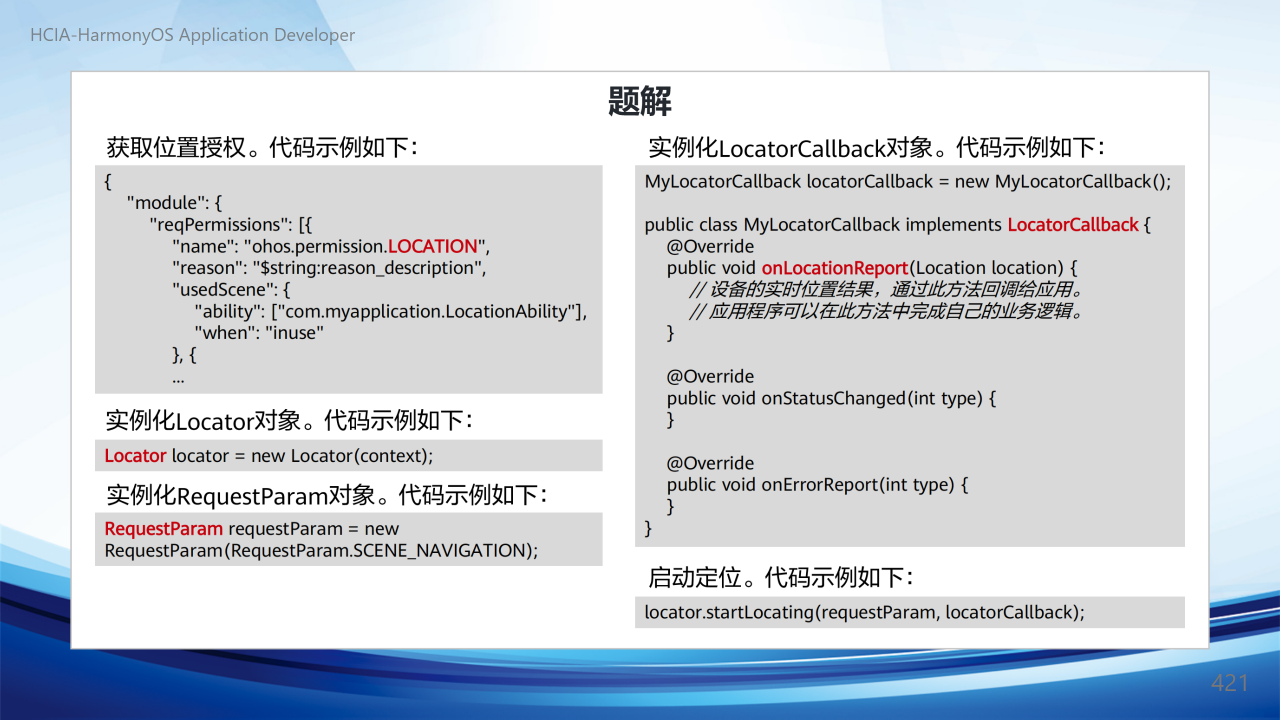Click the "reason": "$string:reason_description" line
The image size is (1280, 720).
[329, 268]
